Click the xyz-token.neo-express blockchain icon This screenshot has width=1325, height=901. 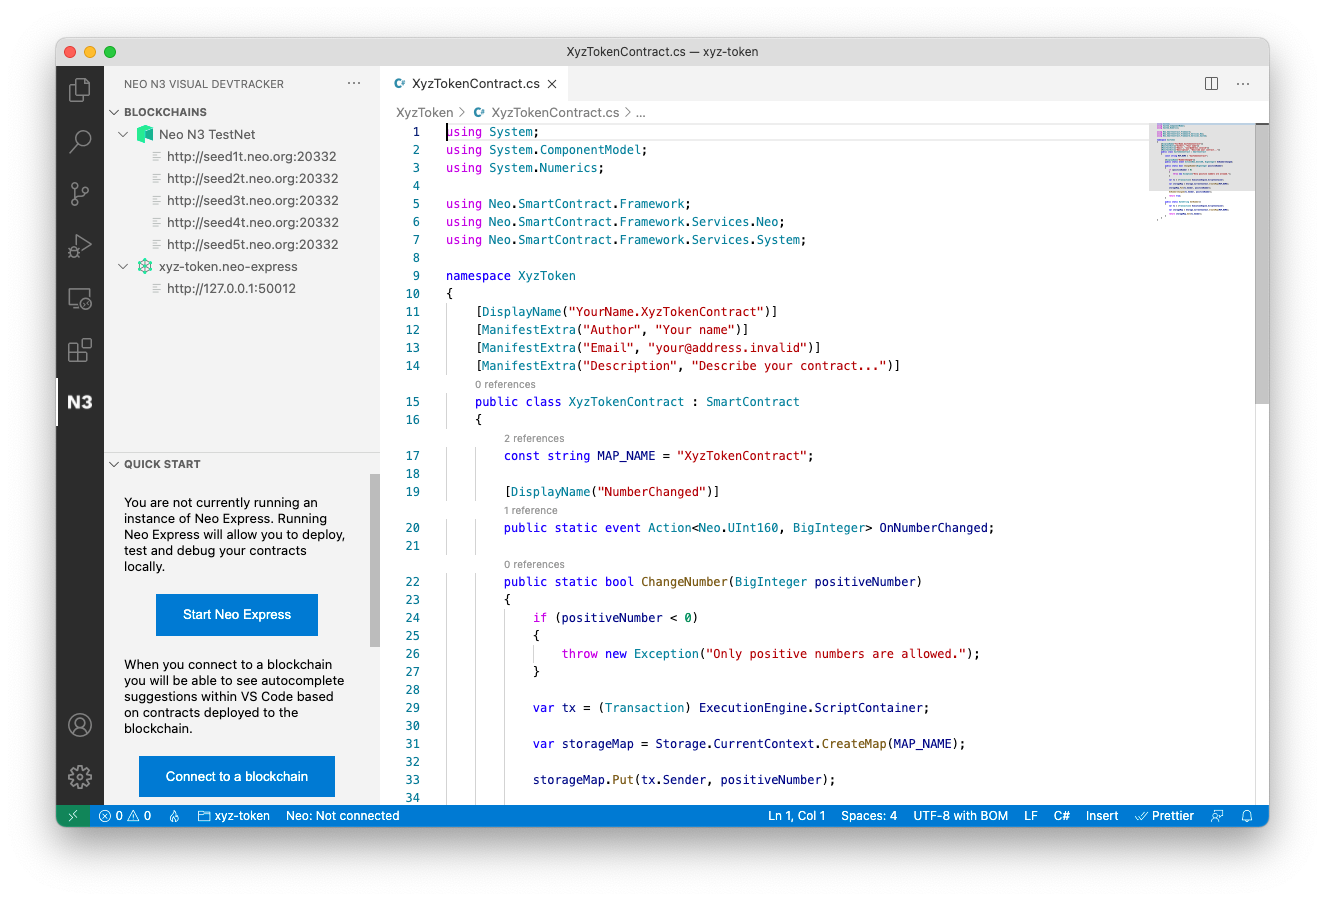pyautogui.click(x=145, y=266)
